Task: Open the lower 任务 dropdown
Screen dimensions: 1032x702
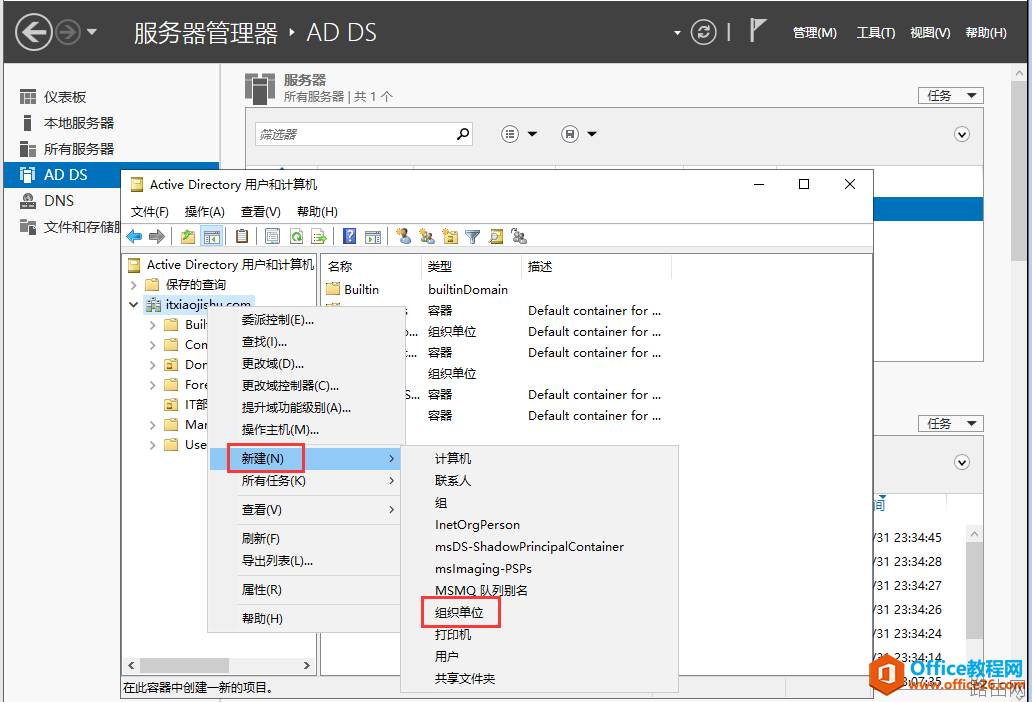Action: (950, 424)
